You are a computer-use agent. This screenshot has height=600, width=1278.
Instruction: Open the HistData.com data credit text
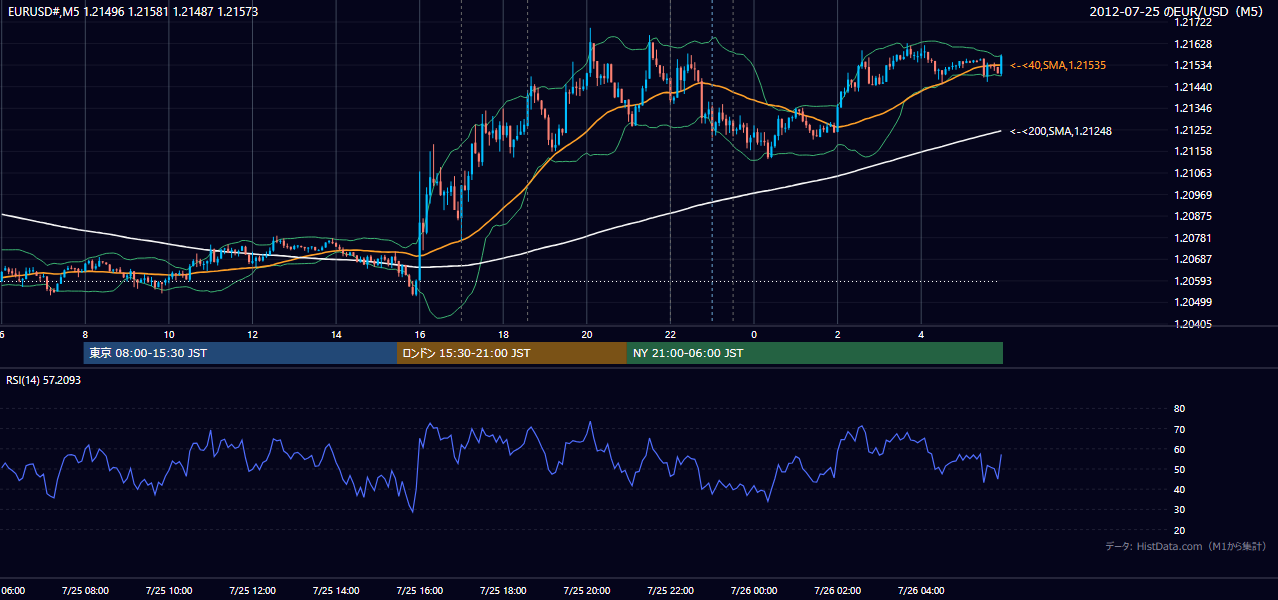[1186, 546]
